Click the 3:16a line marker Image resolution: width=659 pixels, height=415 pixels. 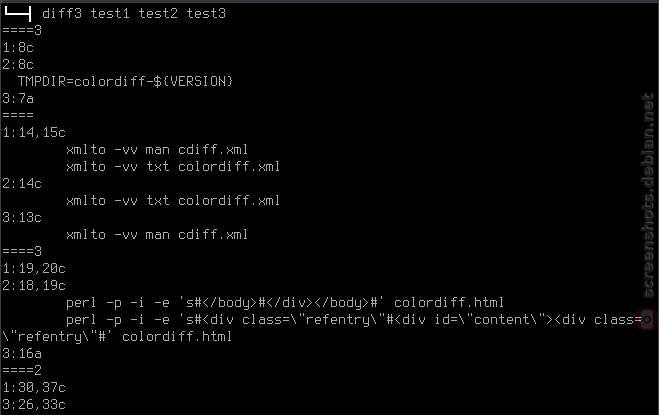click(22, 353)
